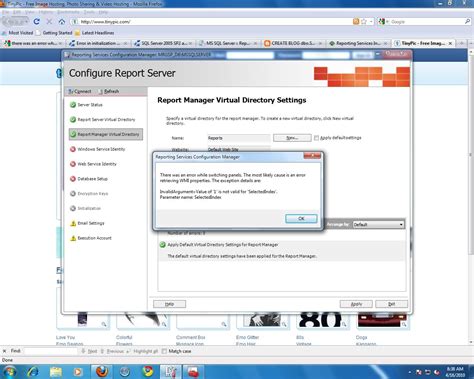Tick the Apply default settings checkbox
Image resolution: width=474 pixels, height=379 pixels.
coord(316,138)
